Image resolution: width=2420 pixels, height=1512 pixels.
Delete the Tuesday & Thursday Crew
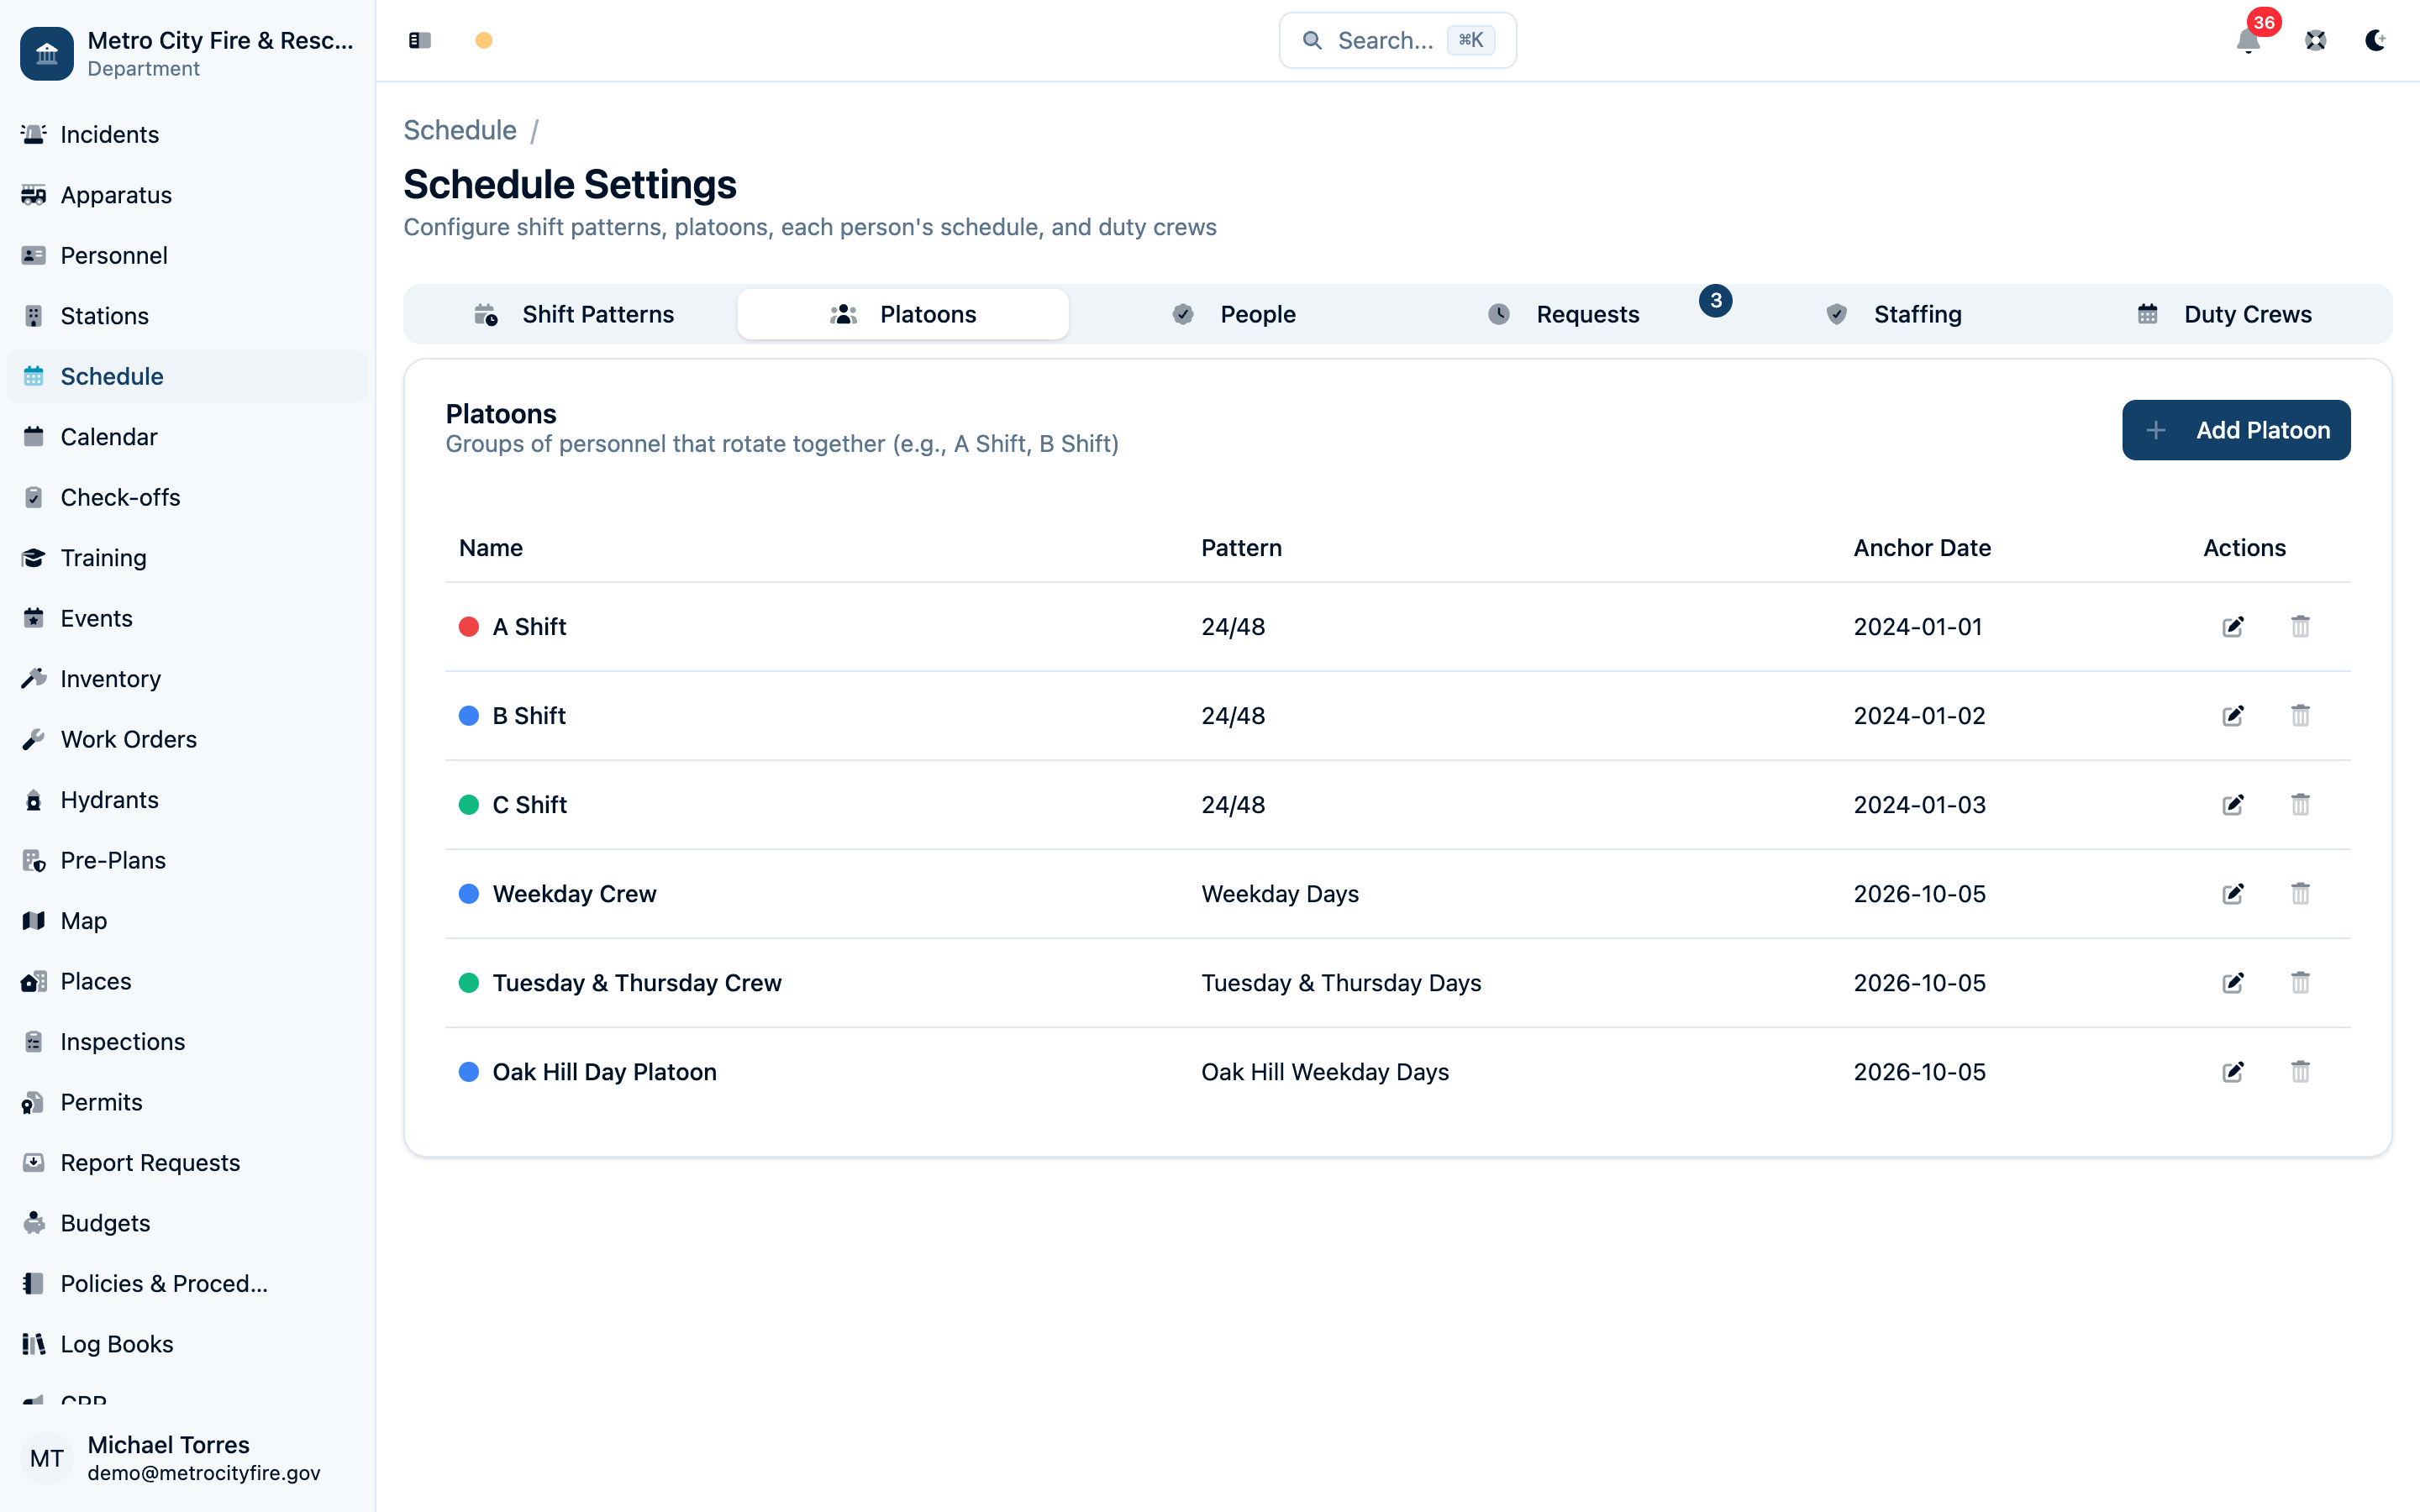click(2300, 983)
